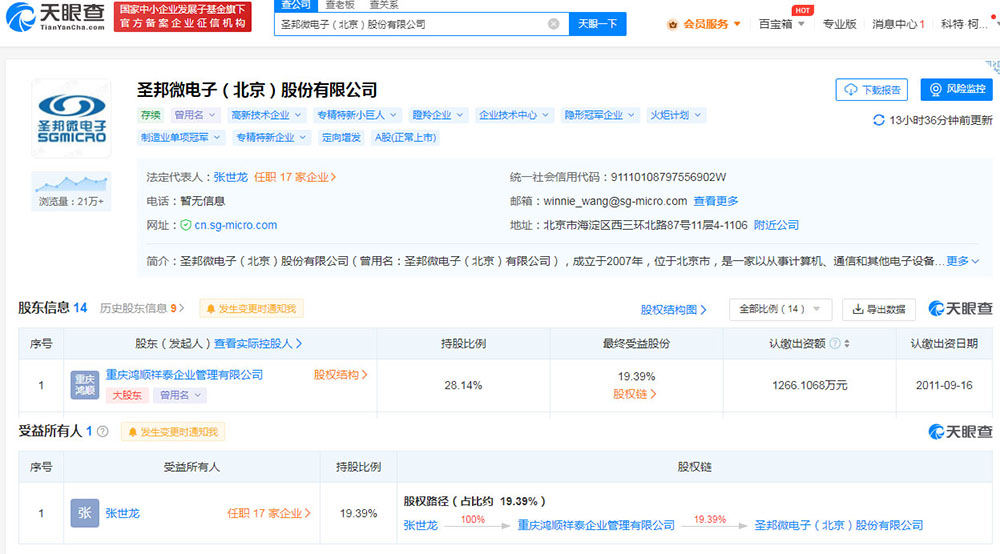
Task: Click the 重庆鸿顺 shareholder avatar icon
Action: [x=84, y=385]
